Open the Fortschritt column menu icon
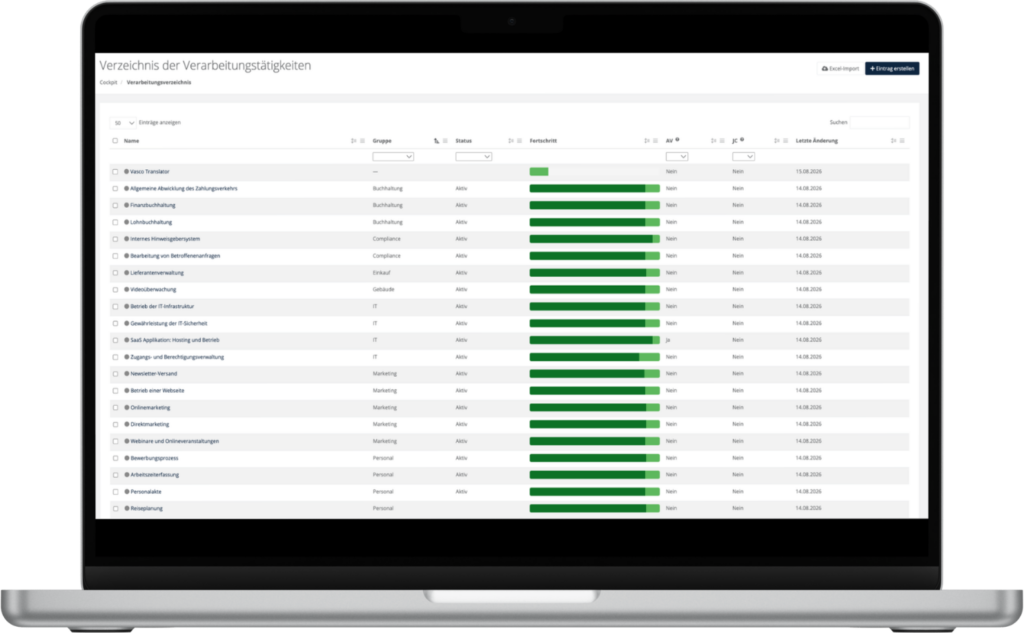 coord(656,141)
